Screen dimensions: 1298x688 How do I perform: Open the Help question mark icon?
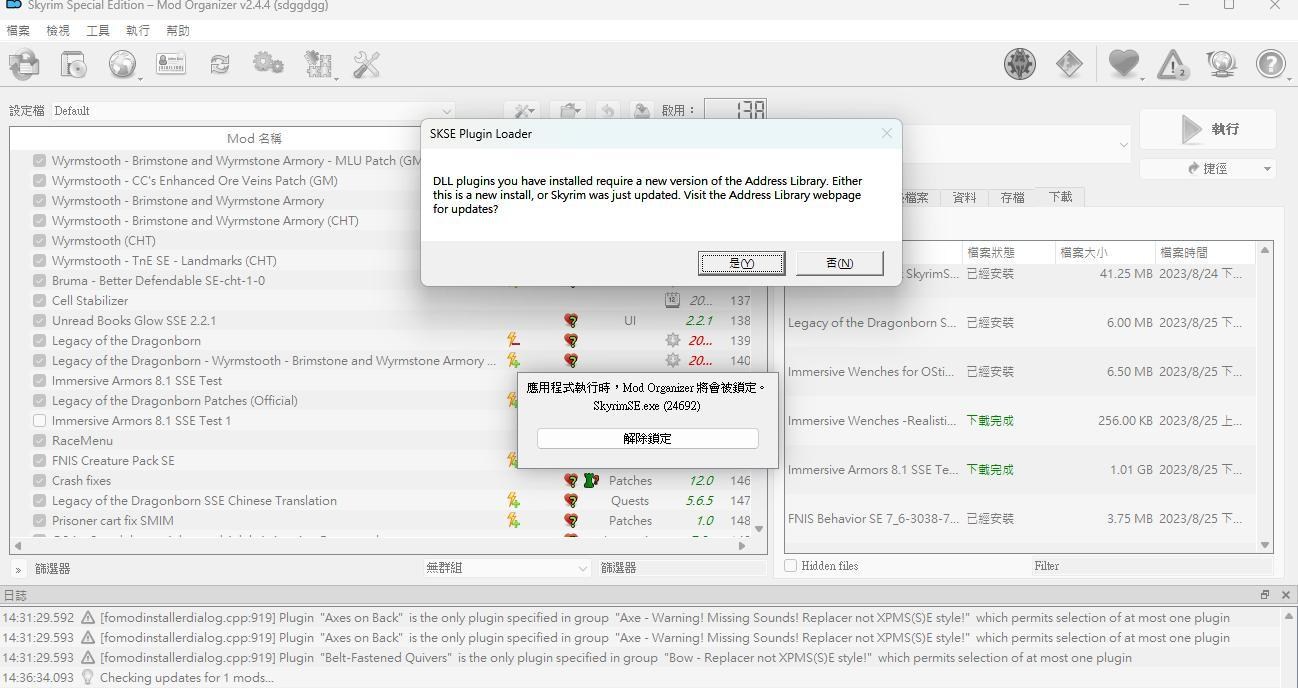tap(1271, 65)
